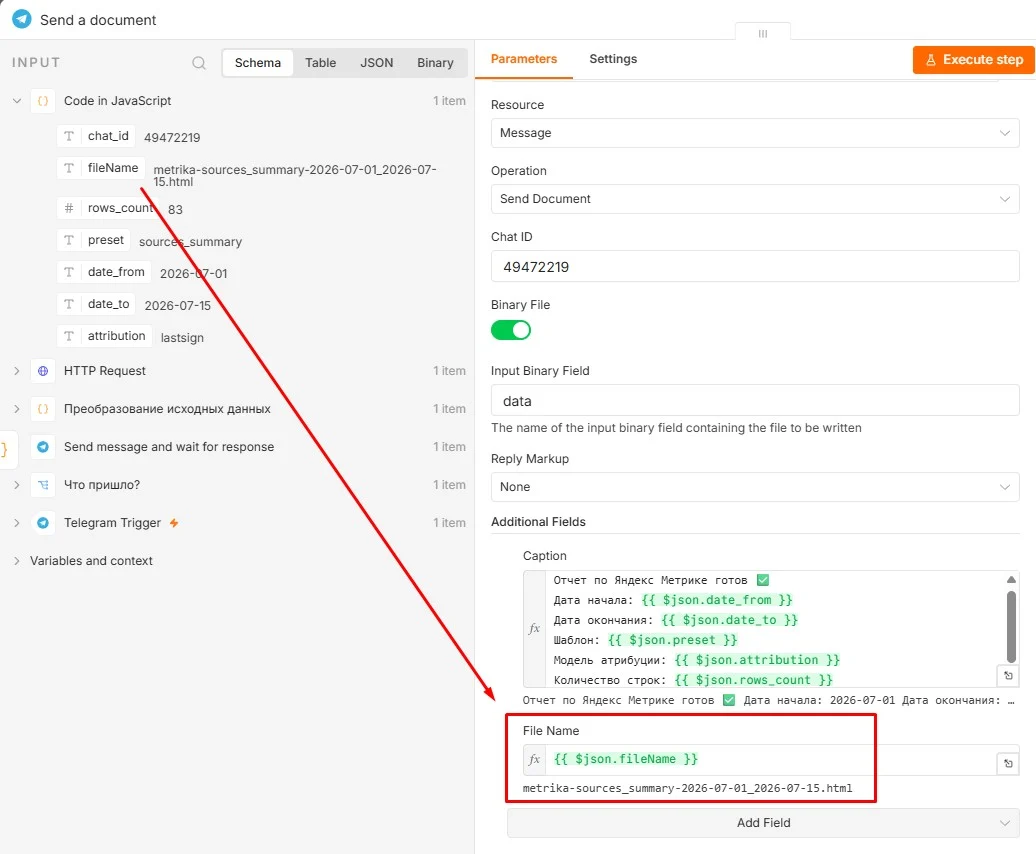The height and width of the screenshot is (854, 1036).
Task: Click the Telegram Trigger node icon
Action: (x=43, y=523)
